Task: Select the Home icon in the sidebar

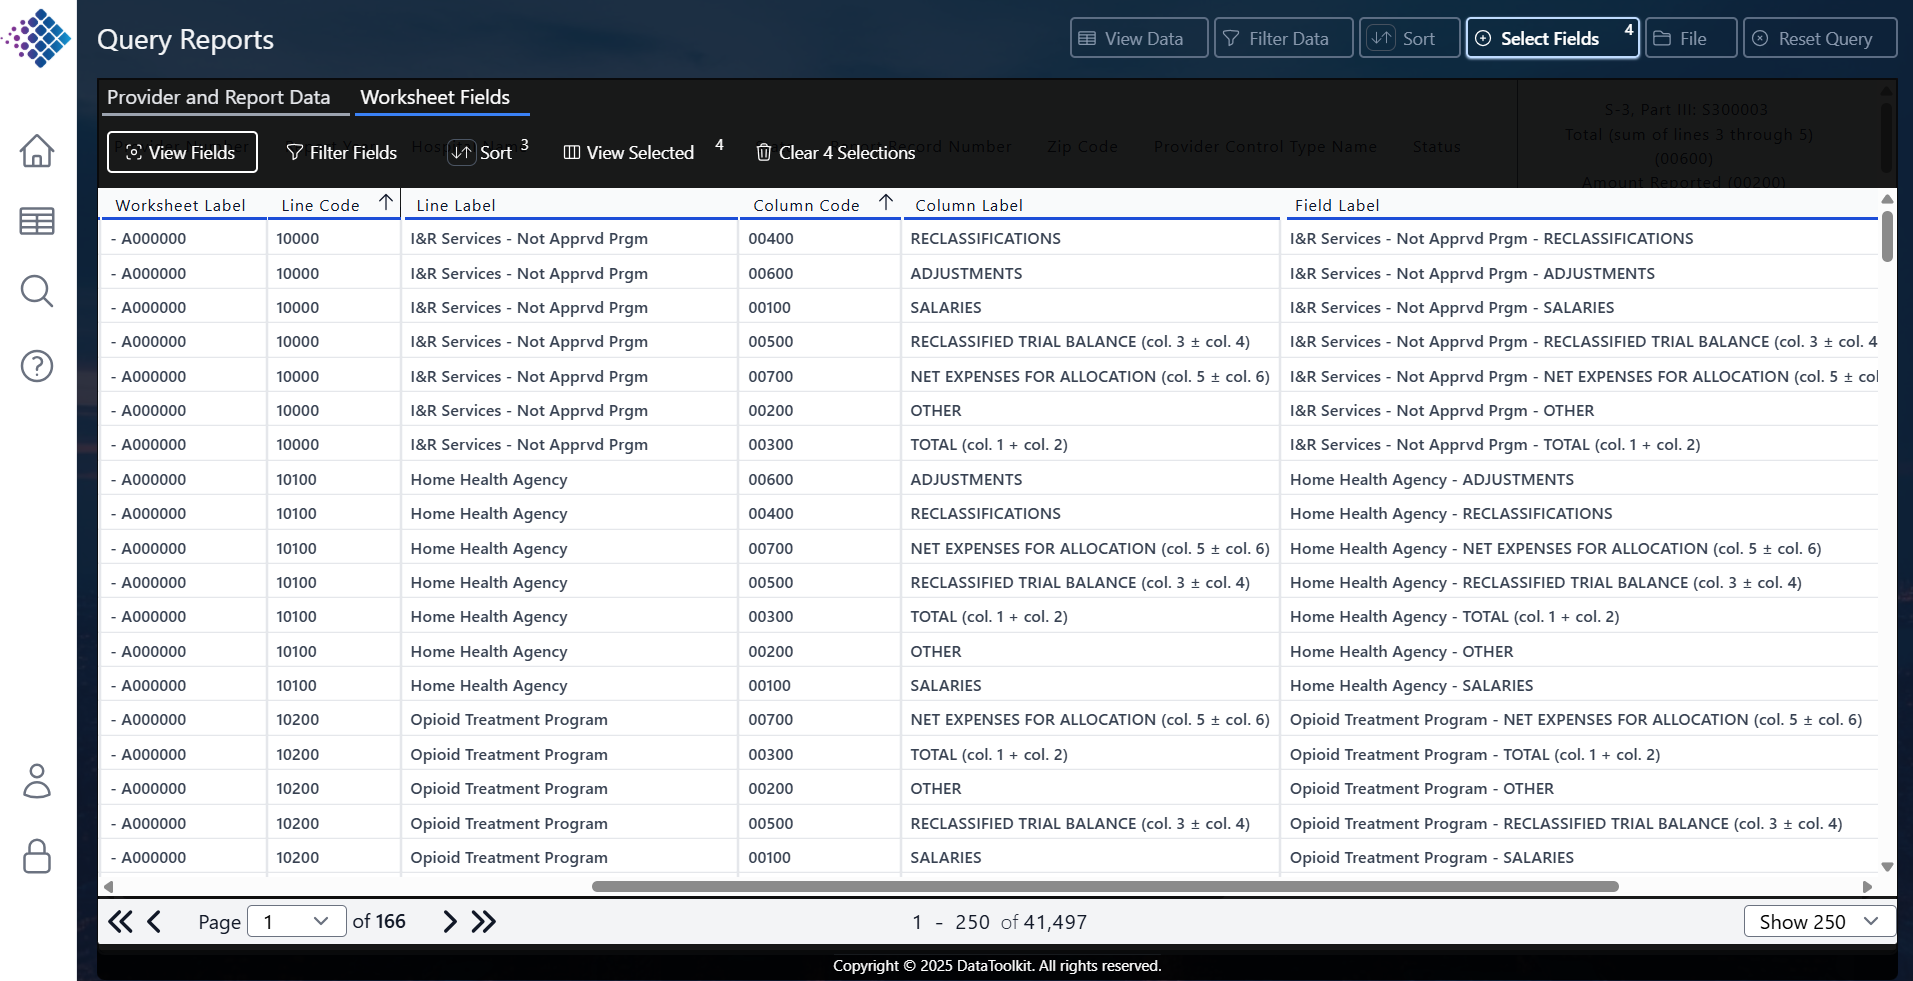Action: pos(37,151)
